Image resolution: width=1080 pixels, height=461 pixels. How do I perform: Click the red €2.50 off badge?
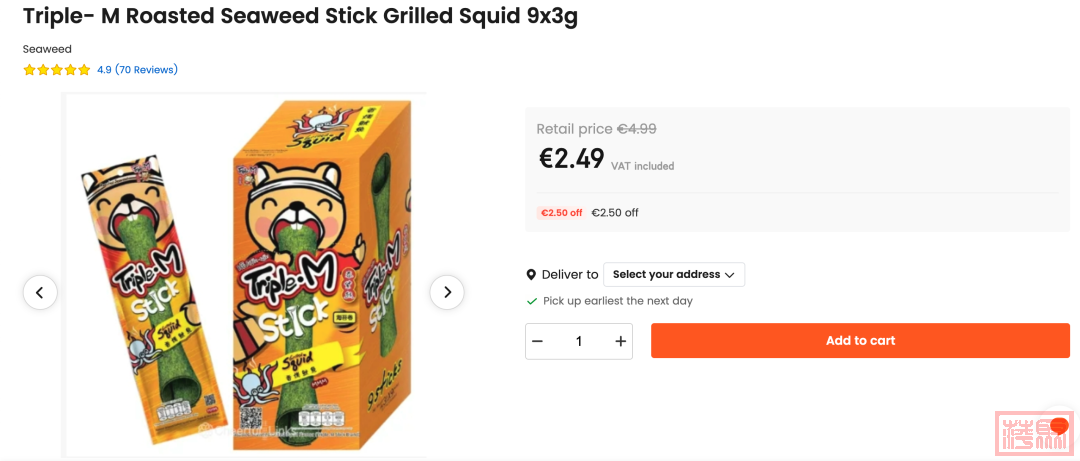pyautogui.click(x=561, y=213)
